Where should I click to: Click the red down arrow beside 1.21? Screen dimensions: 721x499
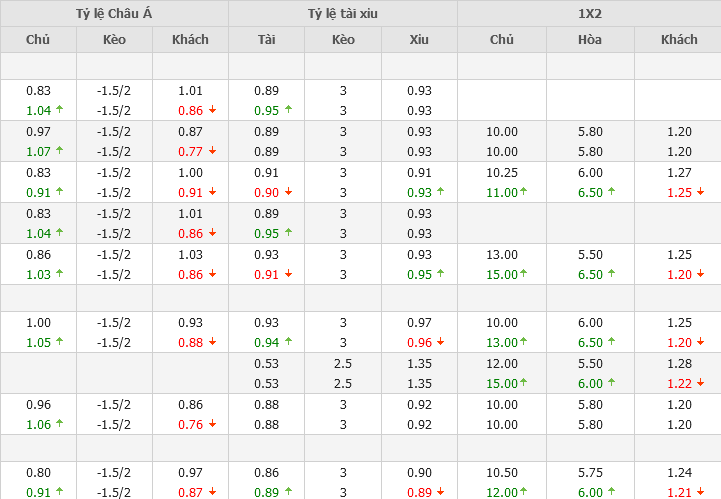pyautogui.click(x=701, y=492)
